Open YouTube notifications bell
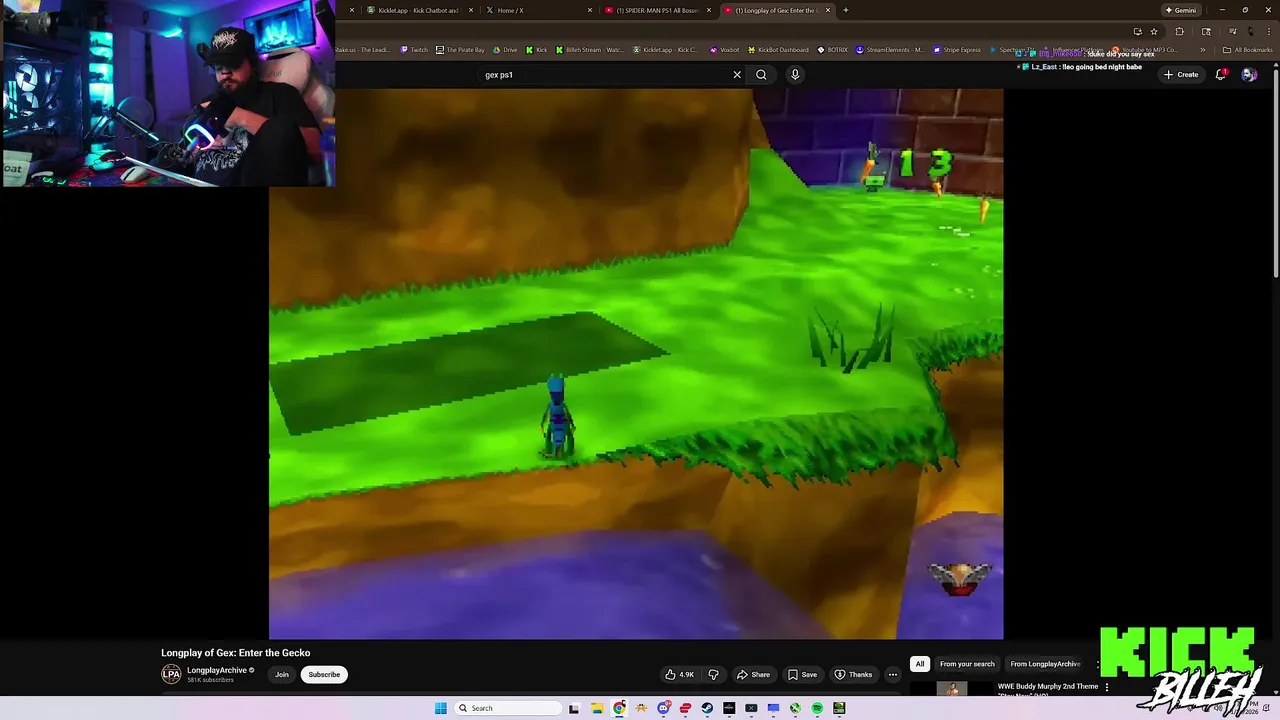Screen dimensions: 1280x720 coord(1221,74)
